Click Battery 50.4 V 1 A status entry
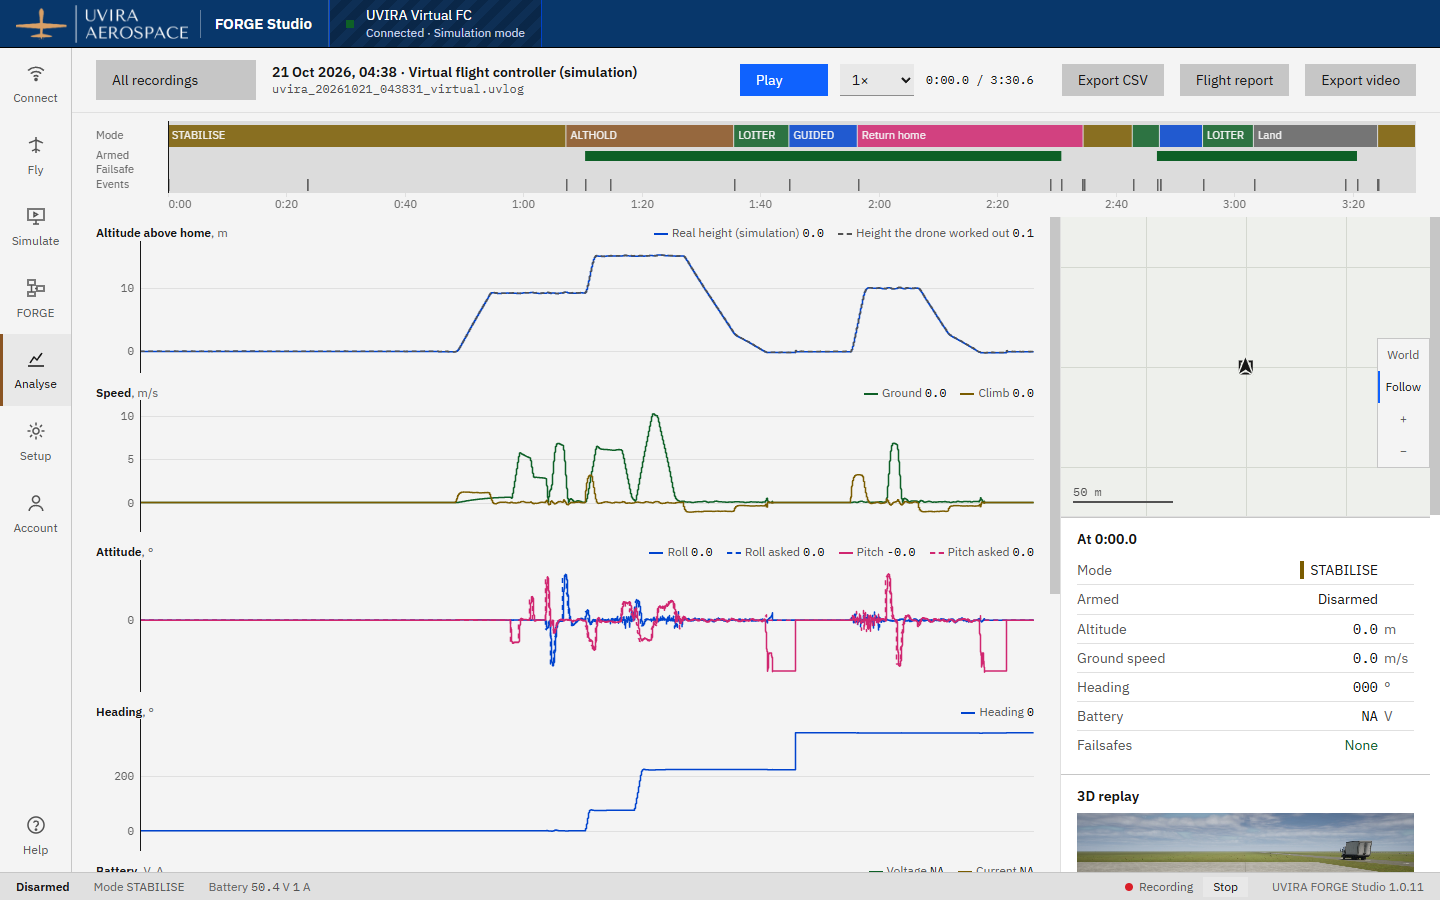The image size is (1440, 900). click(259, 887)
